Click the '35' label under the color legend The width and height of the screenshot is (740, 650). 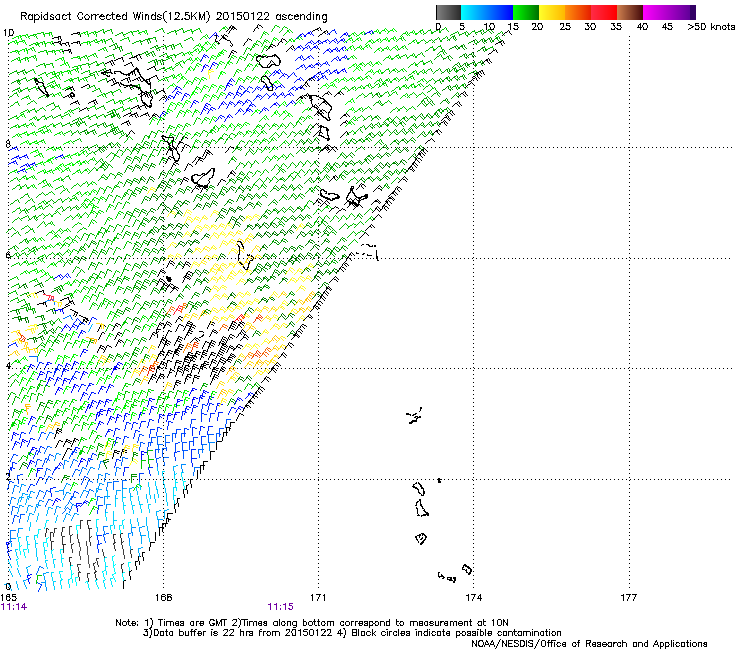coord(616,27)
